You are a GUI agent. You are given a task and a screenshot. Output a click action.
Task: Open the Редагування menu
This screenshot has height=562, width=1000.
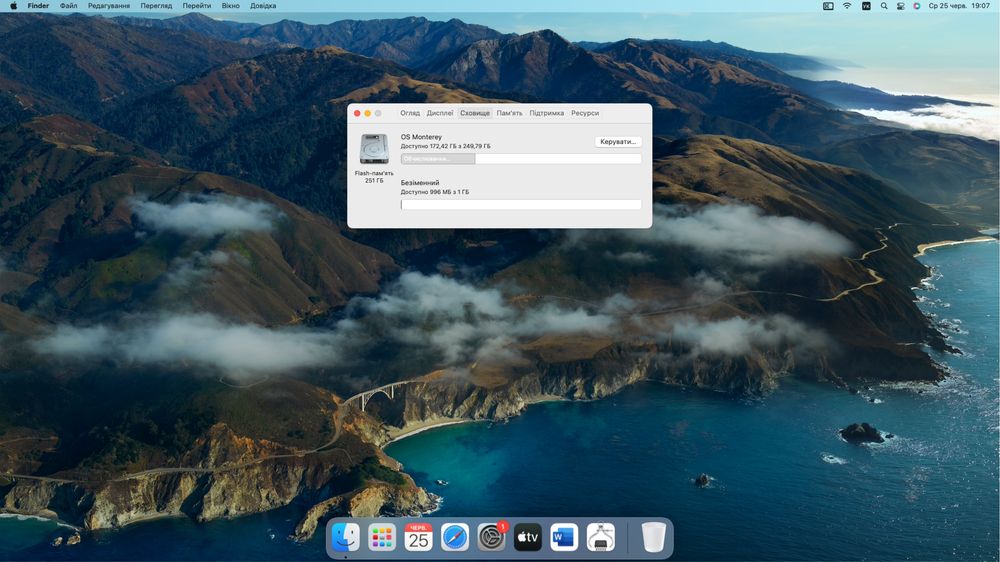pyautogui.click(x=108, y=6)
